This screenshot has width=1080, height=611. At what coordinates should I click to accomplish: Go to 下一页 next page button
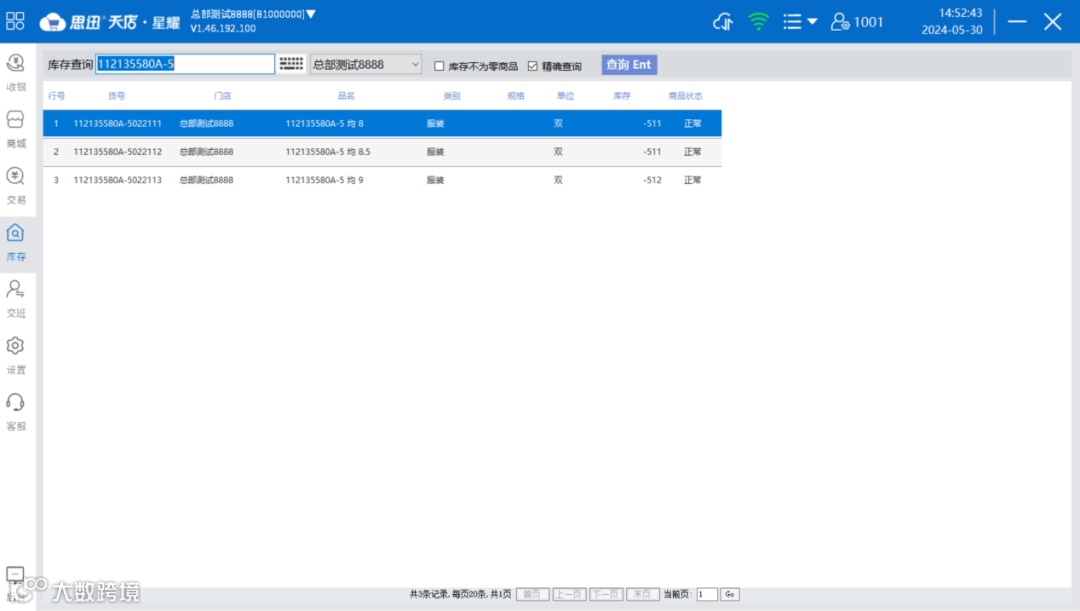click(x=606, y=594)
